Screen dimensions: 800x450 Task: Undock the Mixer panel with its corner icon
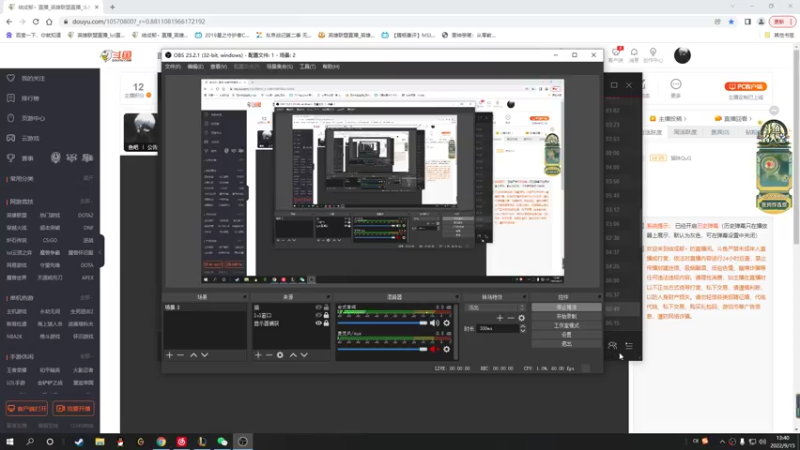457,297
